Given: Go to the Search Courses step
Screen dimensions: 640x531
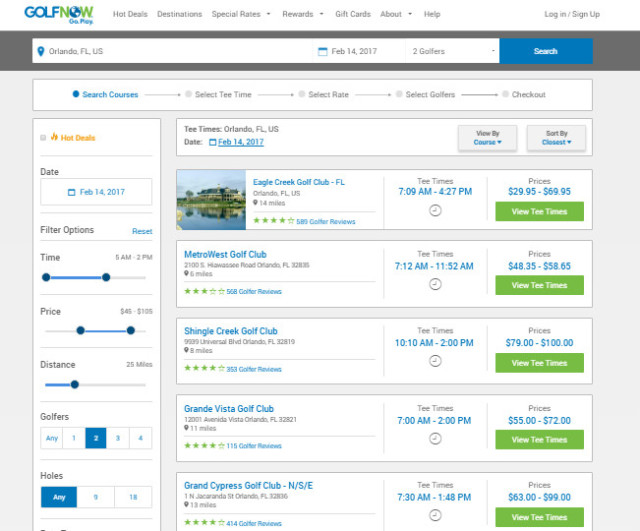Looking at the screenshot, I should [105, 94].
